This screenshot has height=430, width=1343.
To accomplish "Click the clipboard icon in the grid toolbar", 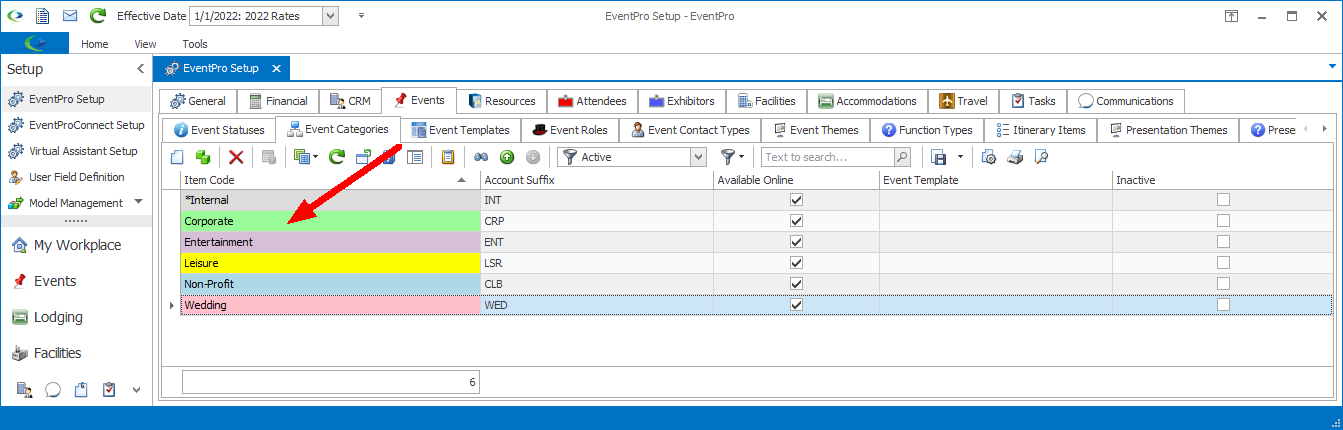I will pos(448,157).
